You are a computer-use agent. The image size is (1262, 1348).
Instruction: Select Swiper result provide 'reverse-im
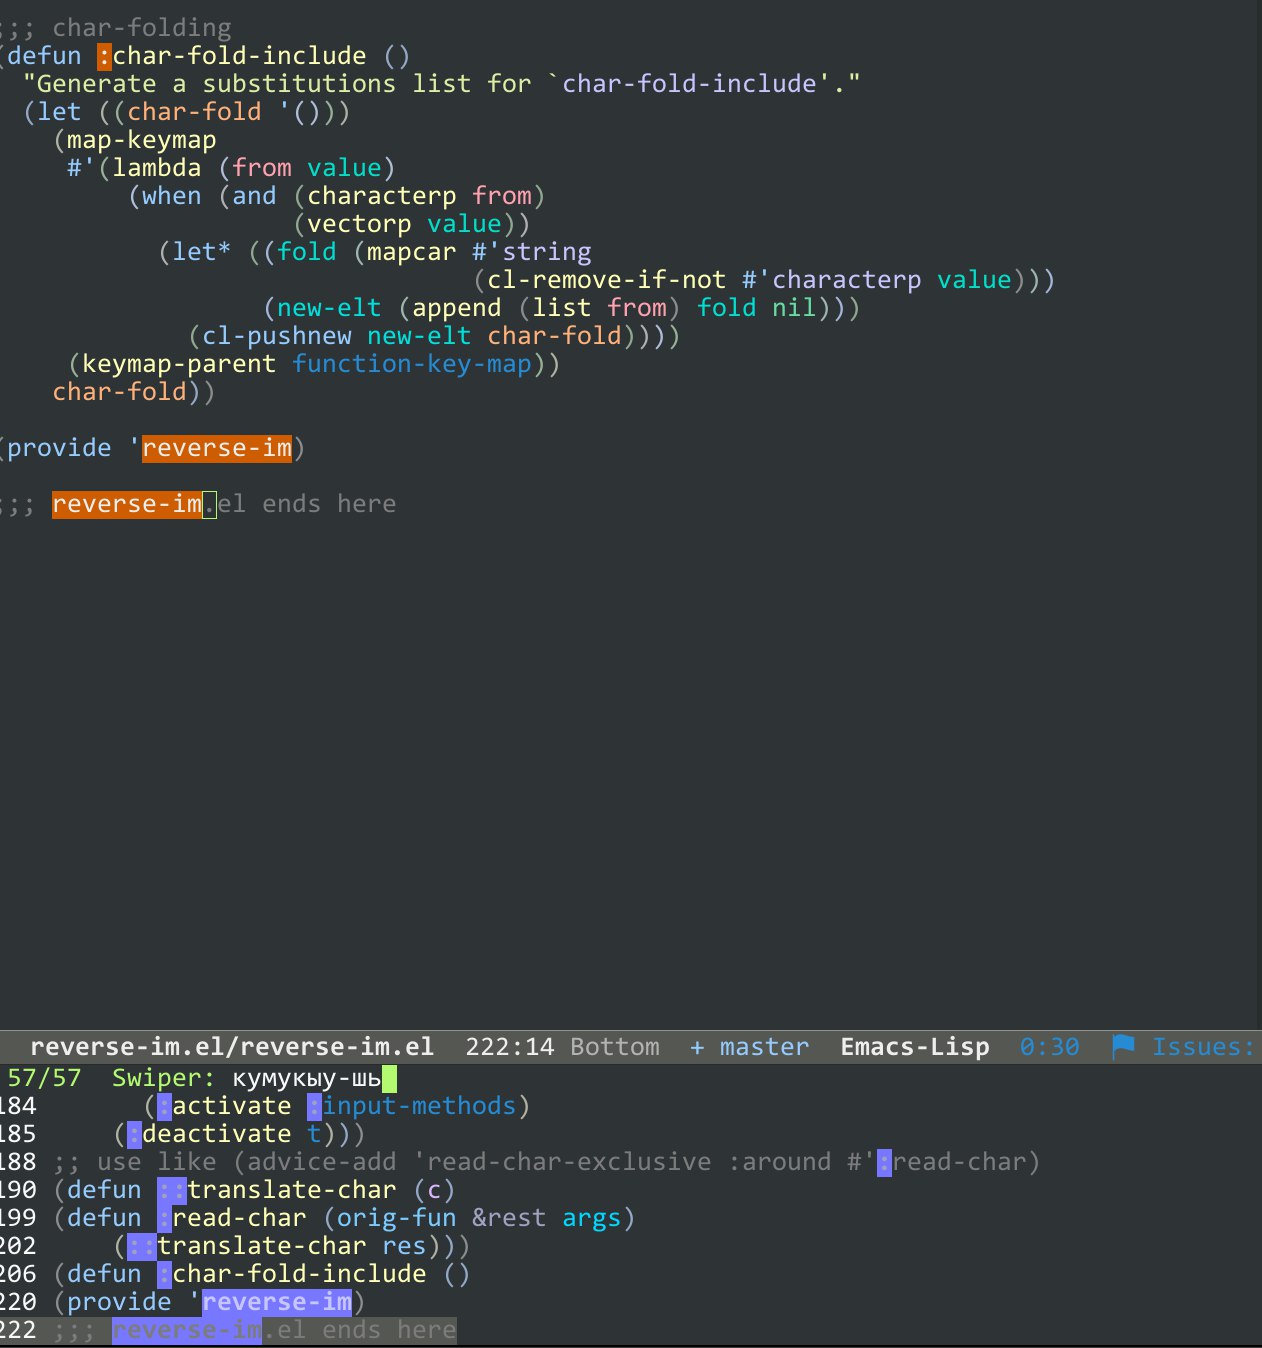tap(631, 1302)
